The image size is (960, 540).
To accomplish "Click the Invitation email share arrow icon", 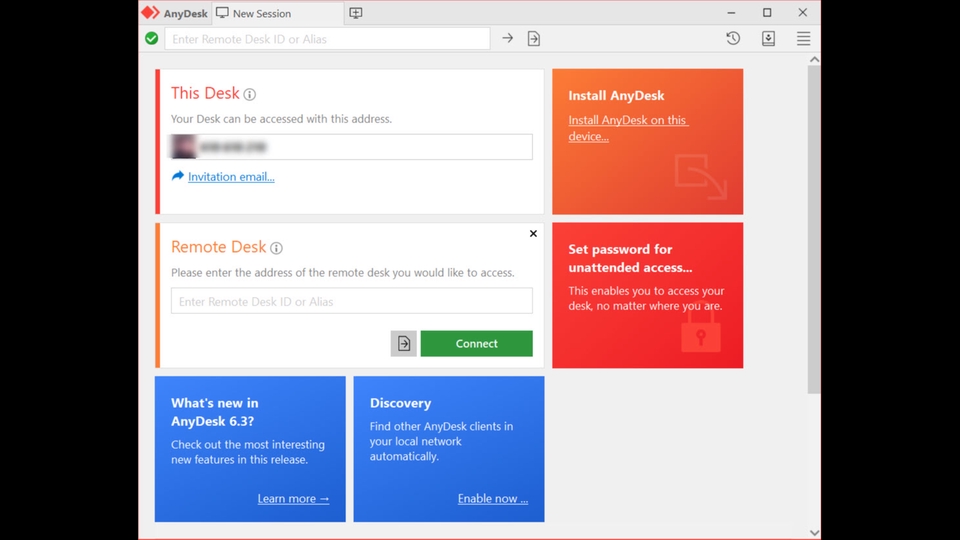I will click(x=178, y=176).
